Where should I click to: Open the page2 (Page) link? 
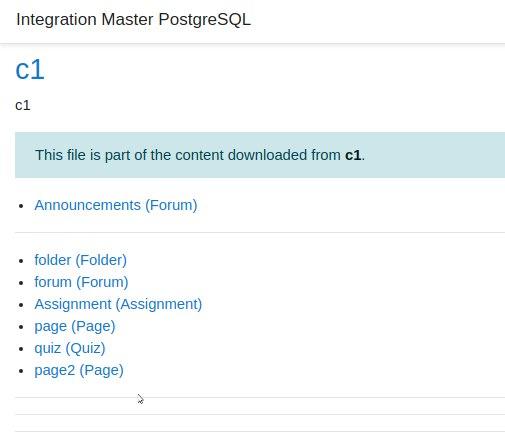click(79, 370)
